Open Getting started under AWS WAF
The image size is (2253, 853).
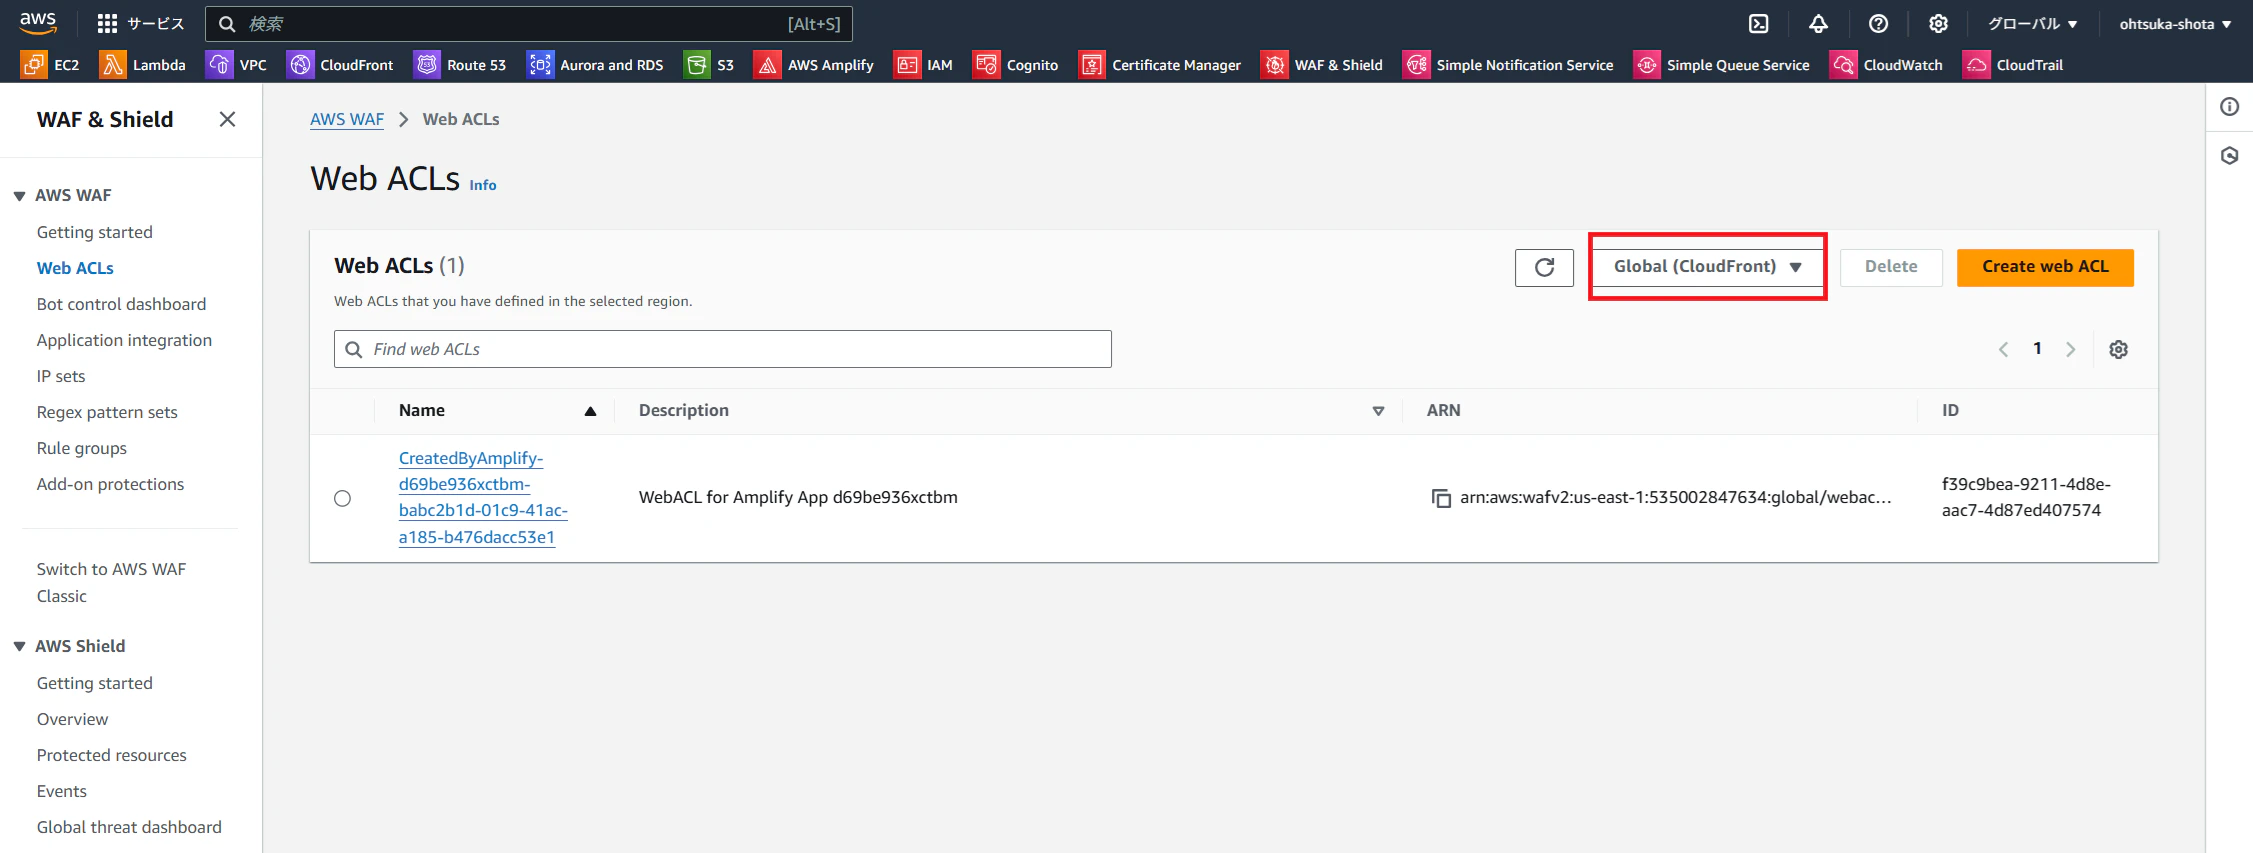[95, 232]
